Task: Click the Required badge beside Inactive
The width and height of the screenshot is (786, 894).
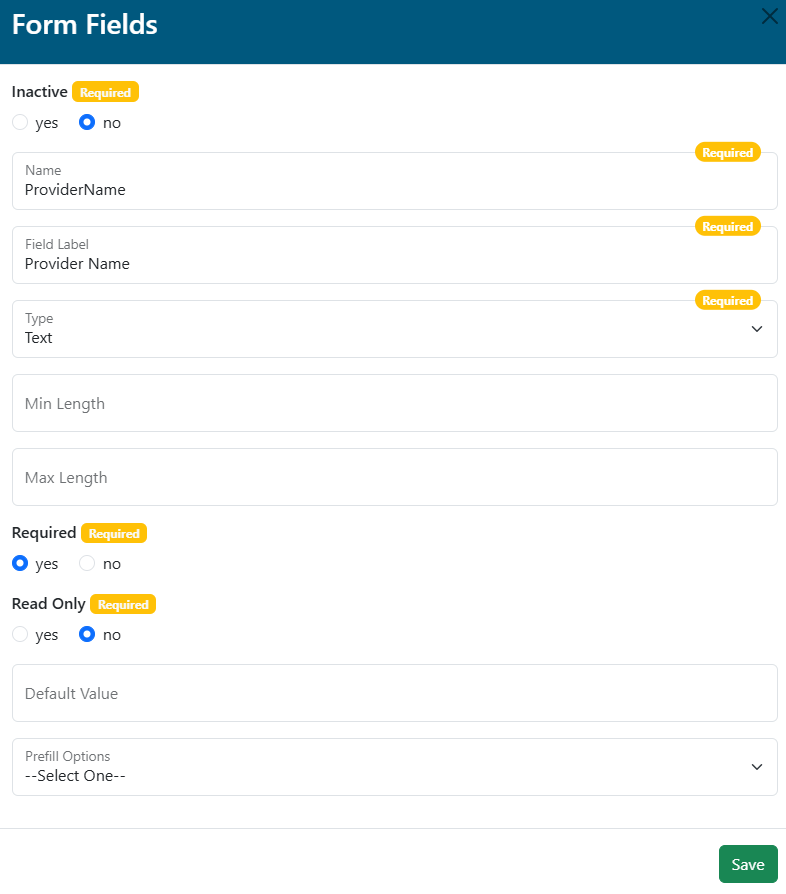Action: point(105,92)
